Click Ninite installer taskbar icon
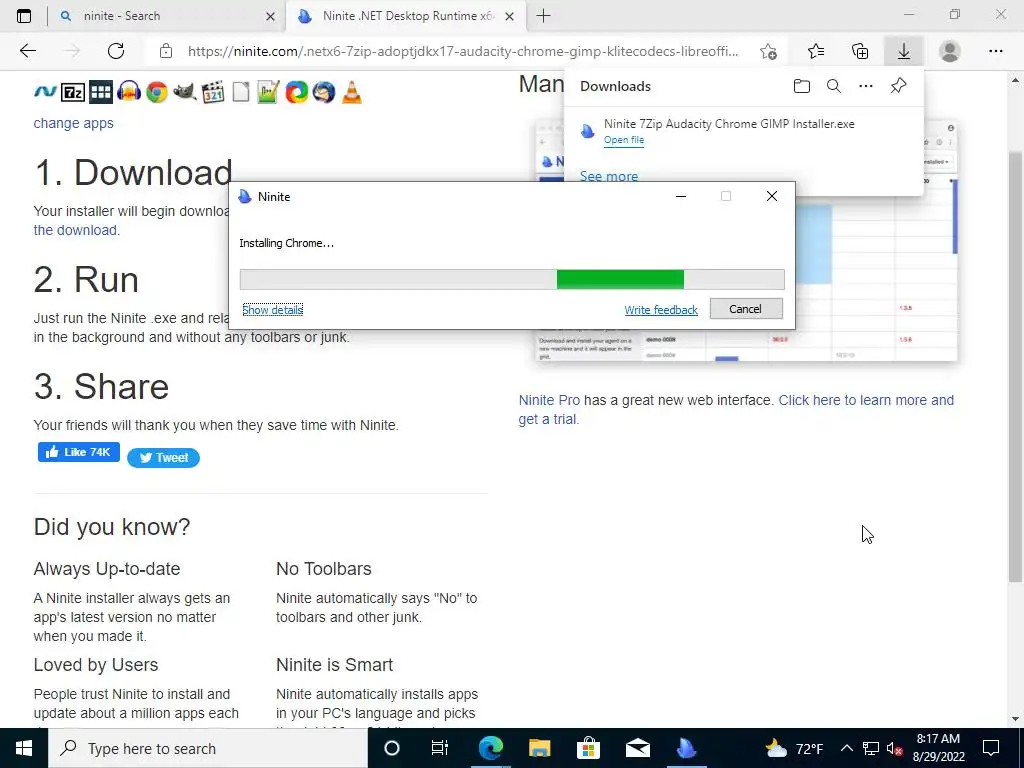 (x=686, y=748)
